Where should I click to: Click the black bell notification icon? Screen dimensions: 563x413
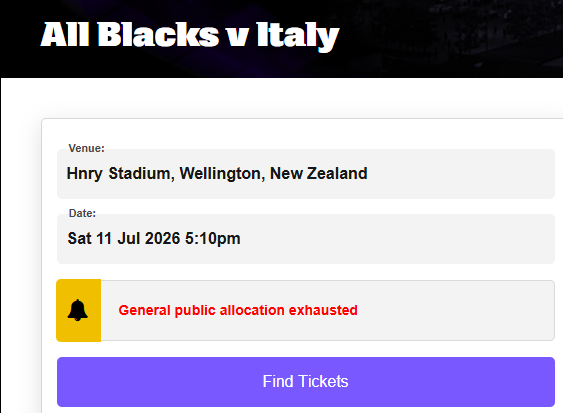[78, 310]
